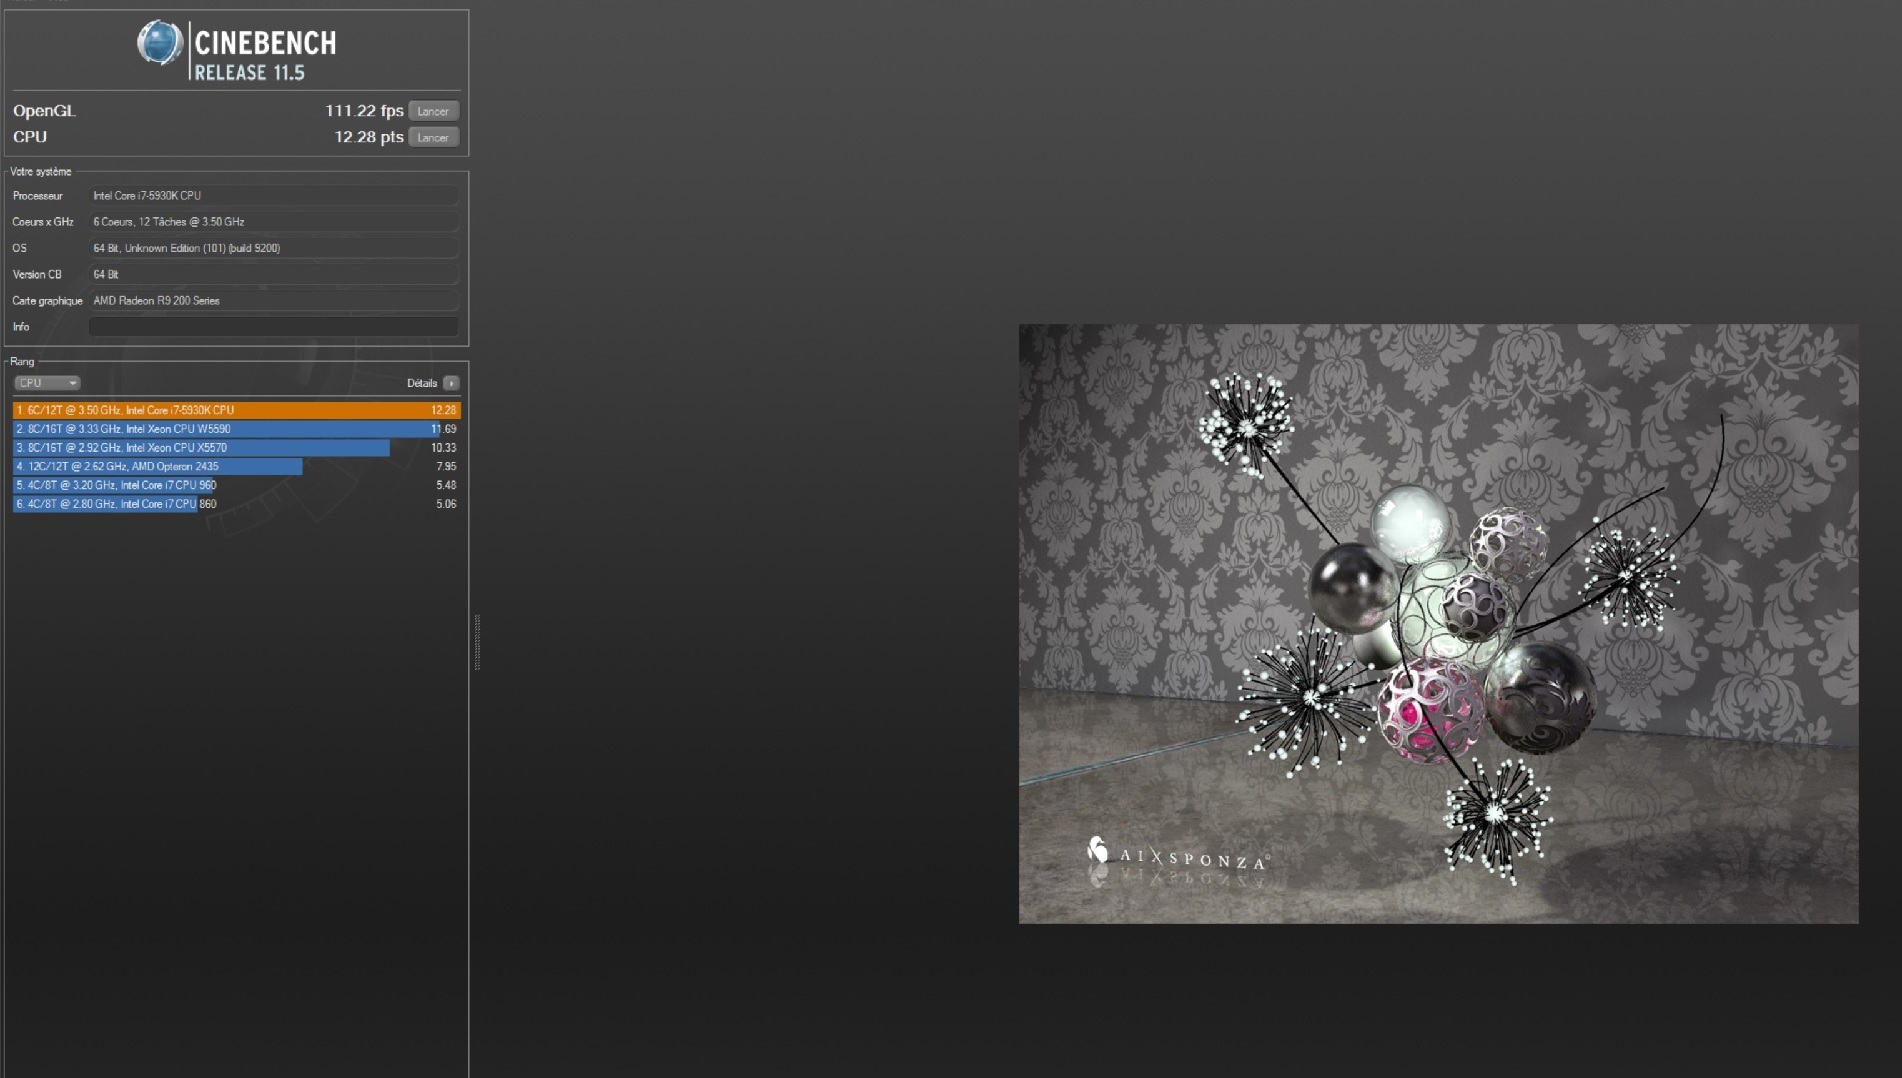The height and width of the screenshot is (1078, 1902).
Task: Start the CPU benchmark with Lancer
Action: coord(433,137)
